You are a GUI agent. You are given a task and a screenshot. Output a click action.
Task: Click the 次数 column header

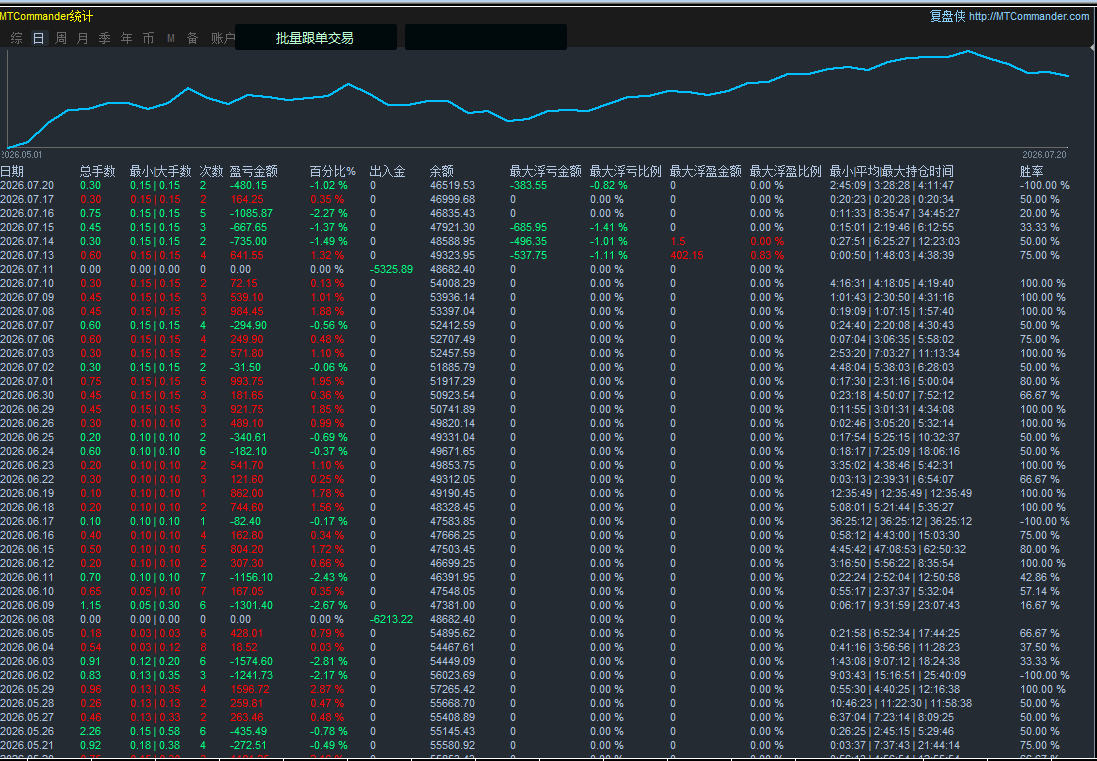211,171
